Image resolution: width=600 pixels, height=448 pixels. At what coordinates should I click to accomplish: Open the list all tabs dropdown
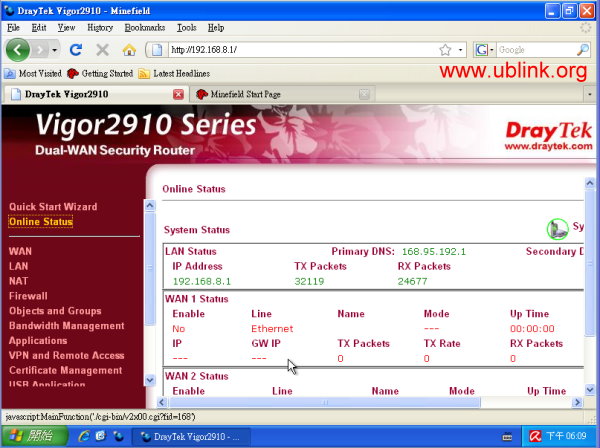(x=590, y=94)
